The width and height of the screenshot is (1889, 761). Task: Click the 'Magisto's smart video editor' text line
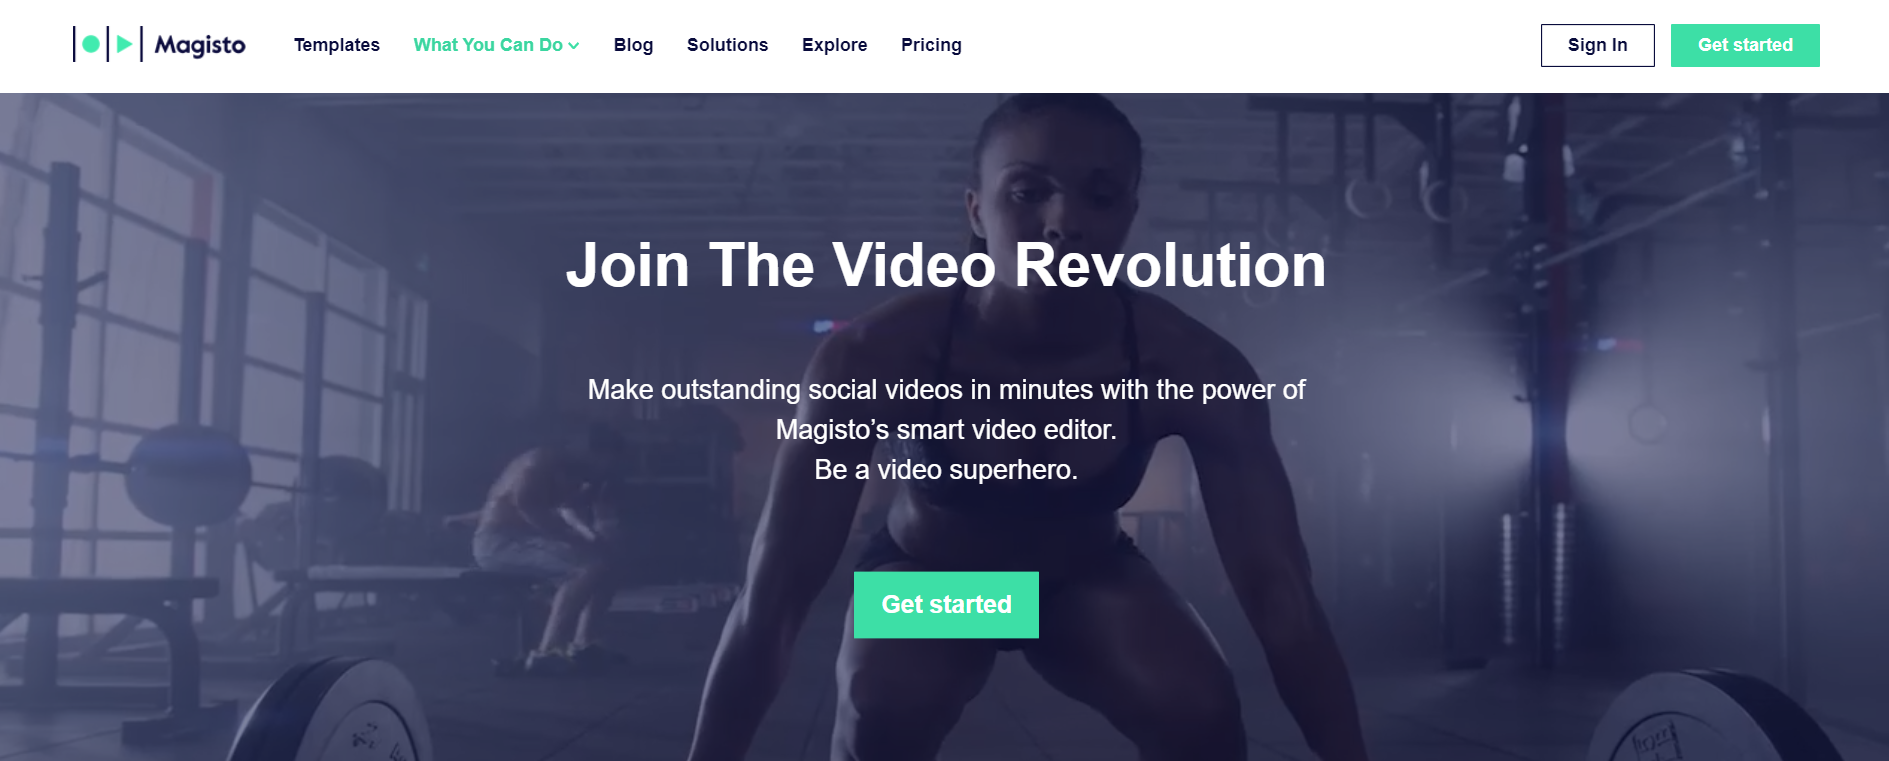[946, 429]
